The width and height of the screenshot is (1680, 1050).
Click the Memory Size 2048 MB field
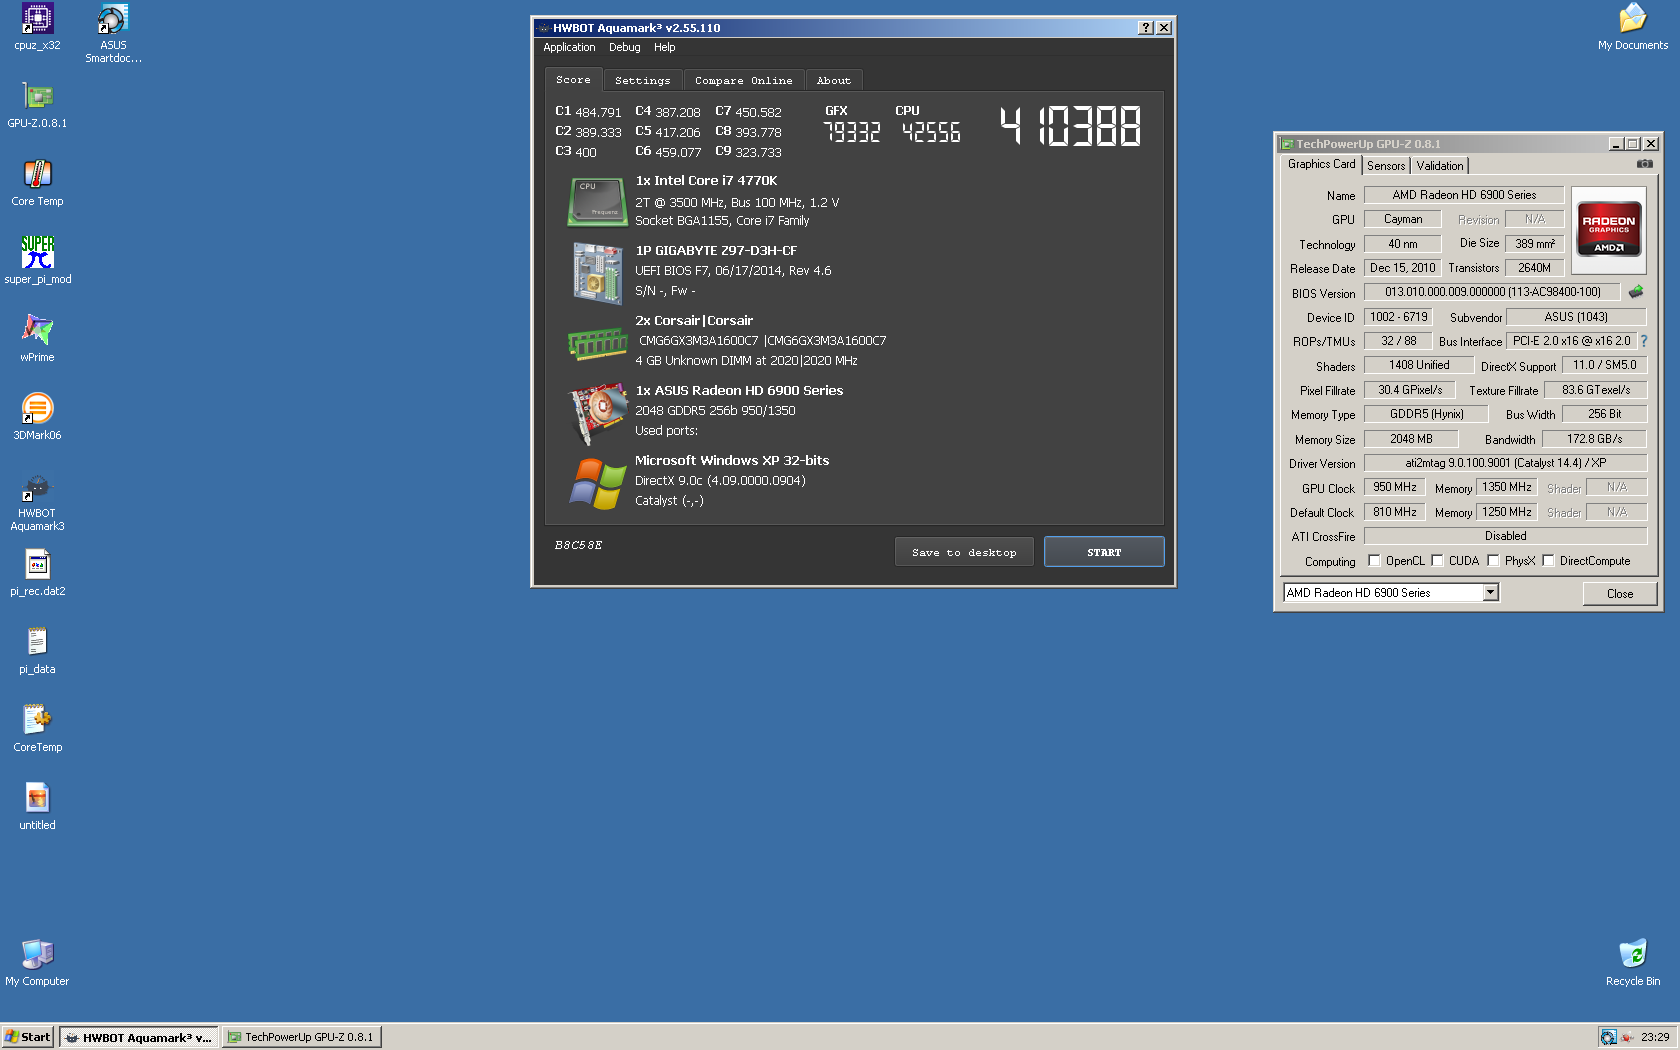1411,439
